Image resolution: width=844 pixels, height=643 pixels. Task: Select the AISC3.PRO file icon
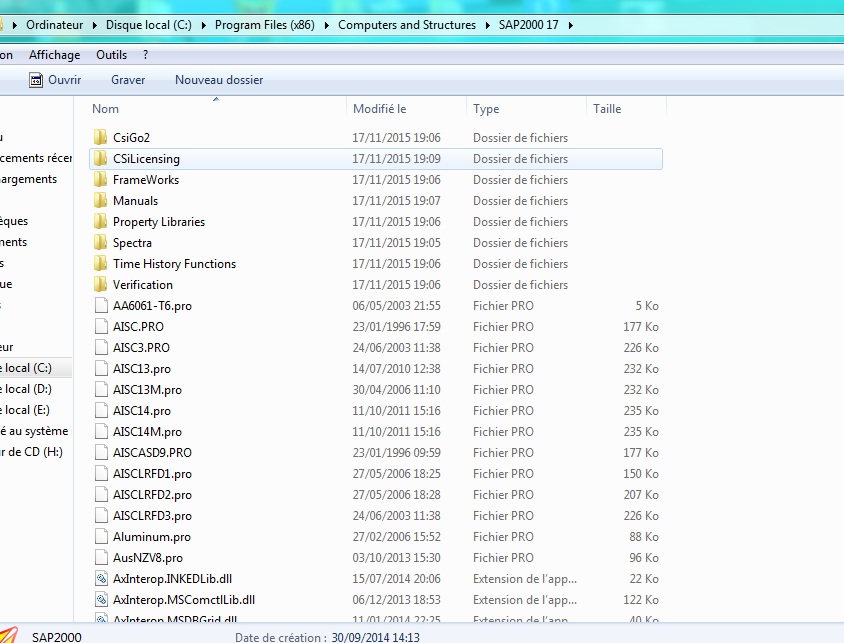coord(101,347)
